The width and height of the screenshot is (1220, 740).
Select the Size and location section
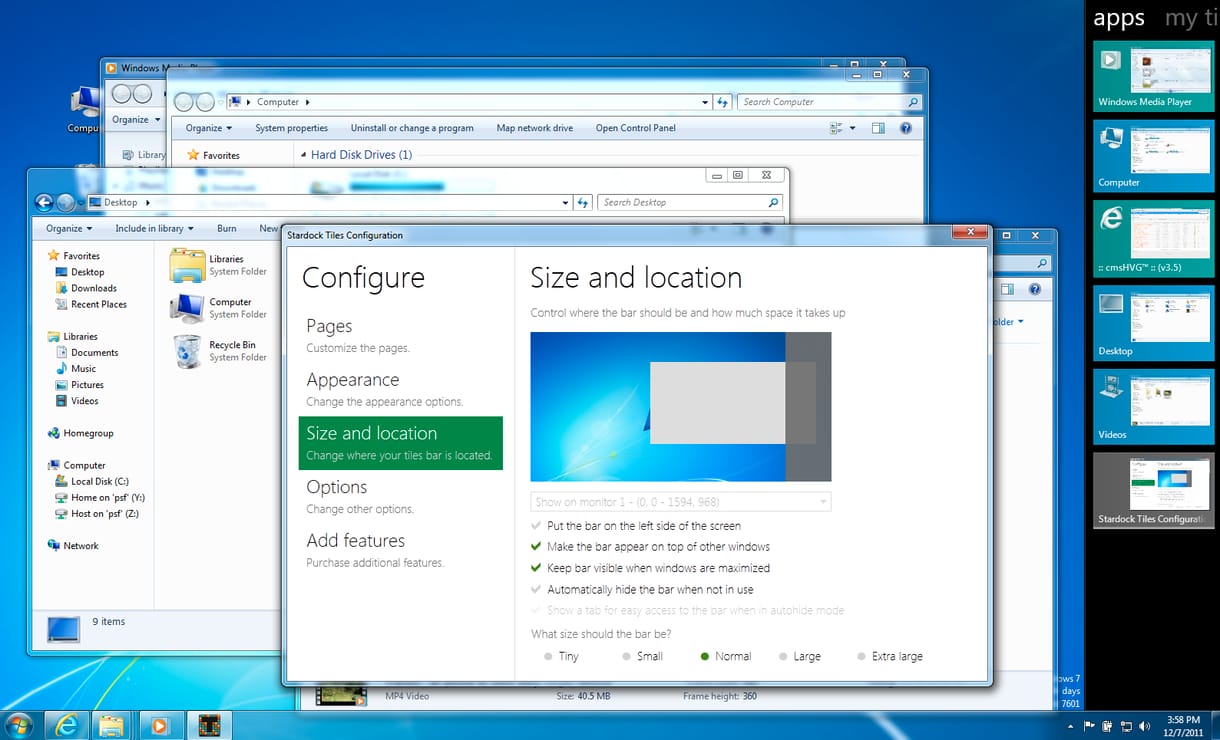(400, 443)
